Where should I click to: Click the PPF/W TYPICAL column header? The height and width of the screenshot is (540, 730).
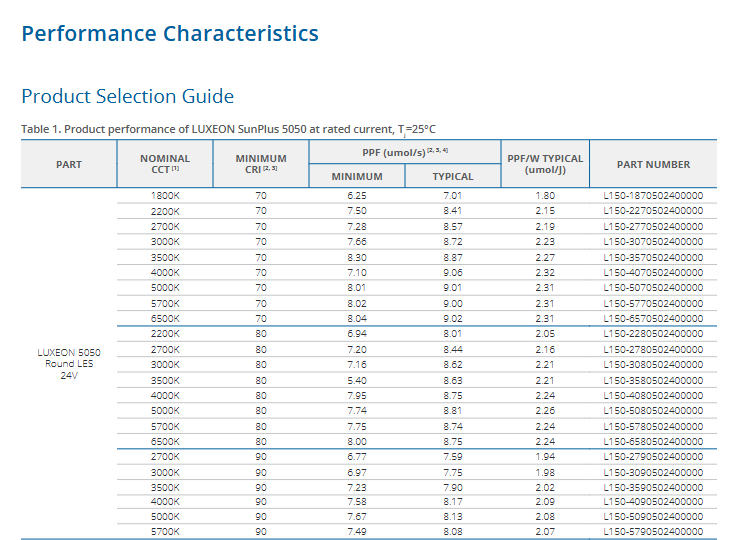click(545, 164)
